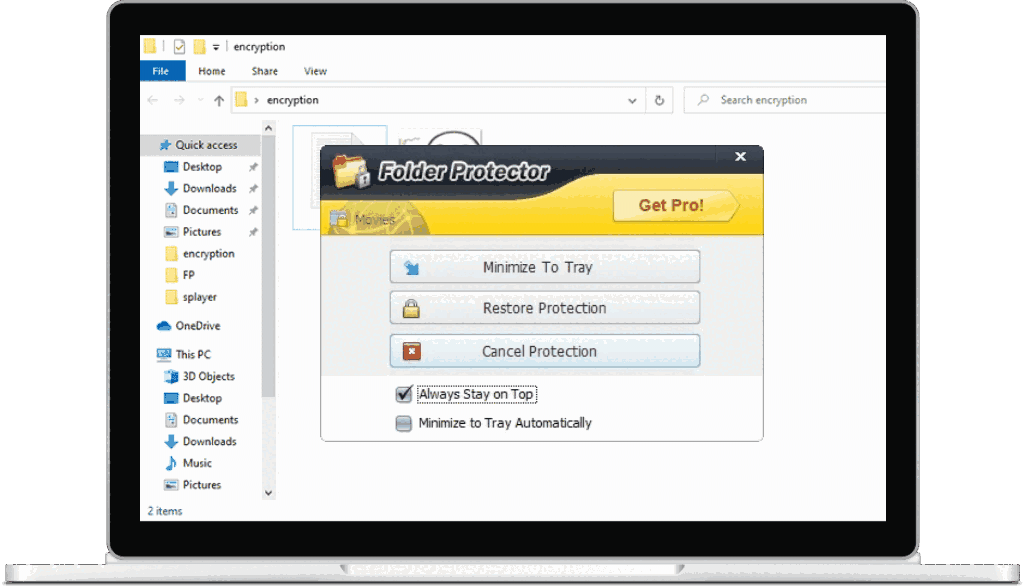Uncheck Always Stay on Top checkbox

point(404,394)
